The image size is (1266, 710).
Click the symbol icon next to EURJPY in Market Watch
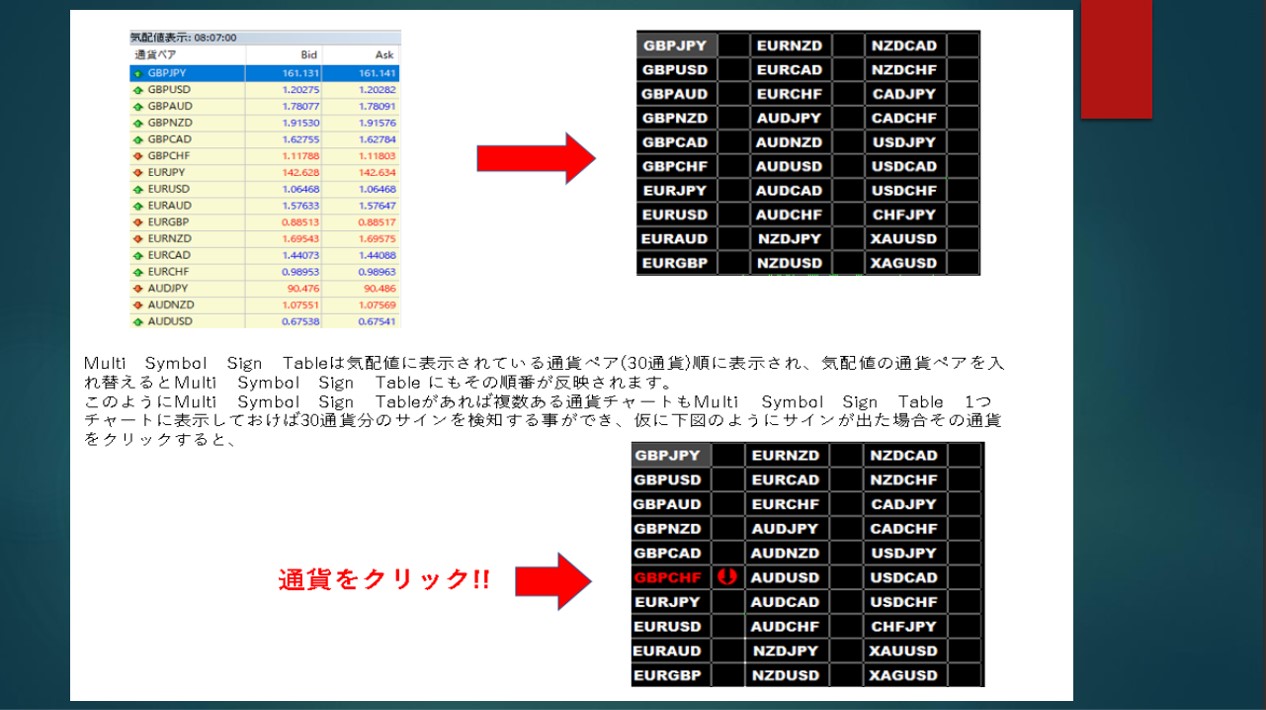click(138, 172)
